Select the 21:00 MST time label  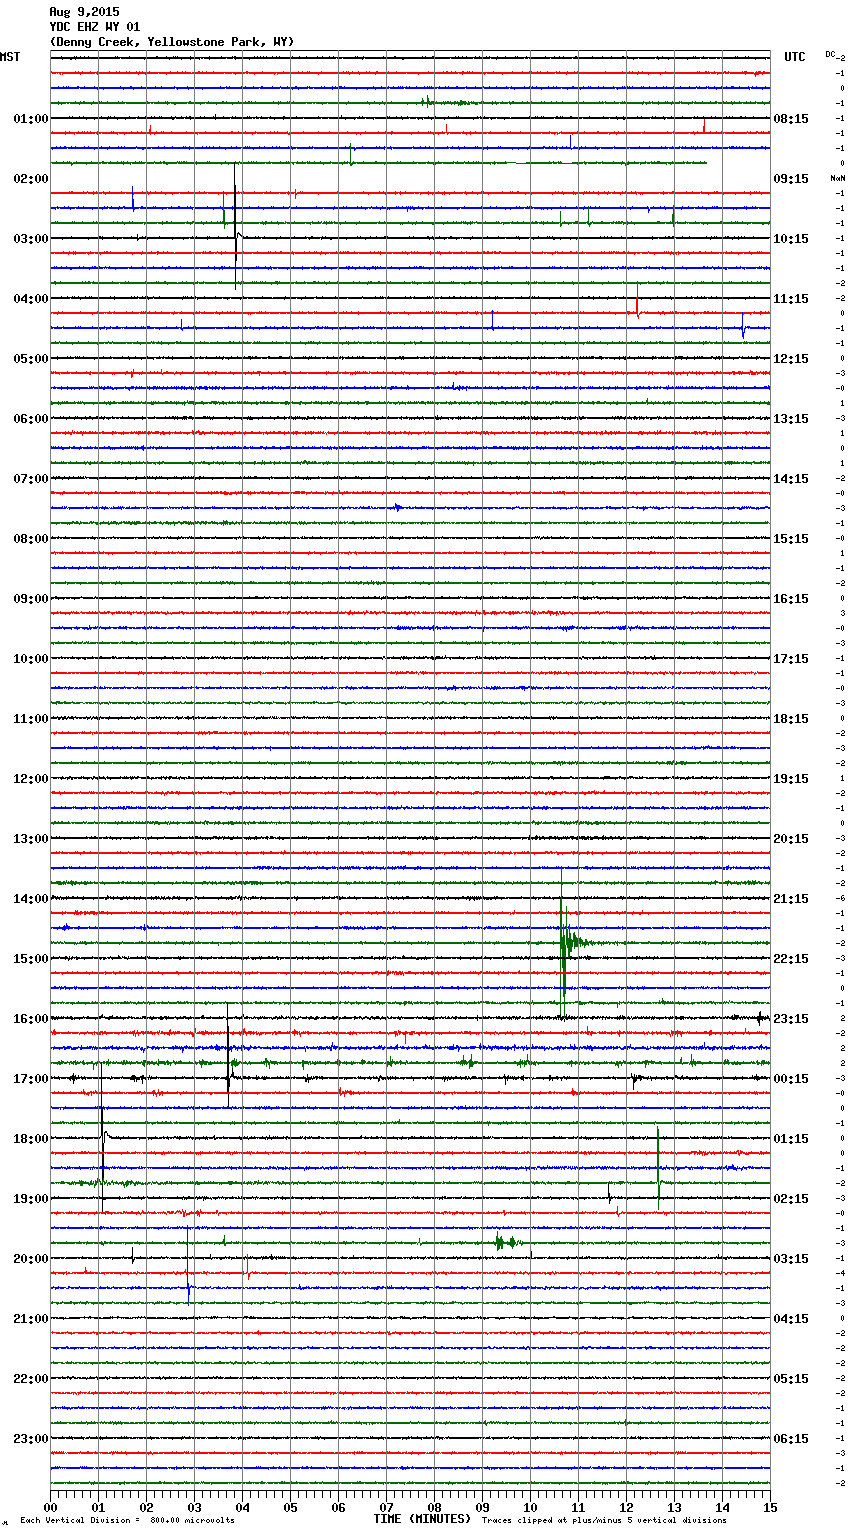click(31, 1319)
